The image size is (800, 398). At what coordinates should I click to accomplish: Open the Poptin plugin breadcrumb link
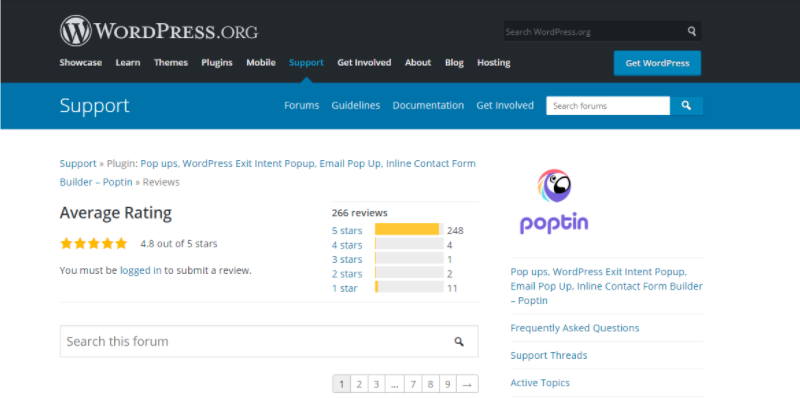coord(268,173)
